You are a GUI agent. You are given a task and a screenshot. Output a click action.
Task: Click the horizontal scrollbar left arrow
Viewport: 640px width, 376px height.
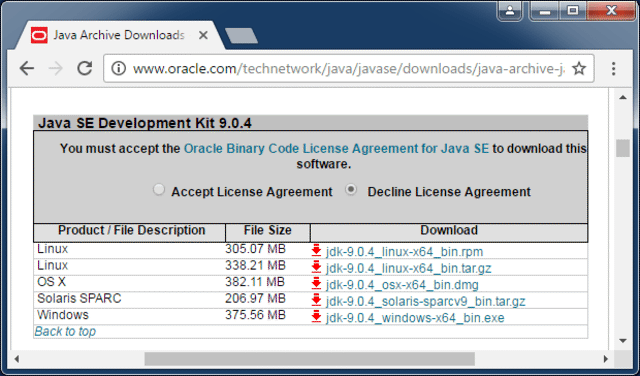tap(17, 359)
